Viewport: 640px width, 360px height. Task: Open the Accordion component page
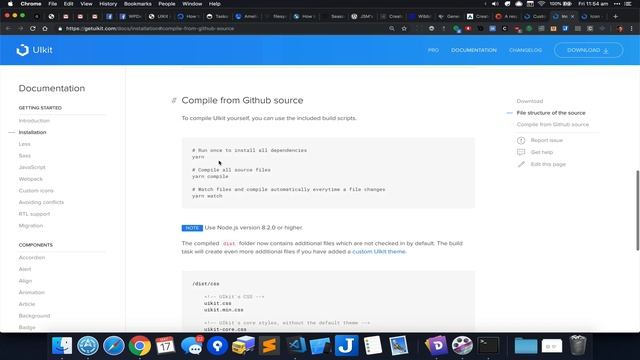pyautogui.click(x=32, y=258)
